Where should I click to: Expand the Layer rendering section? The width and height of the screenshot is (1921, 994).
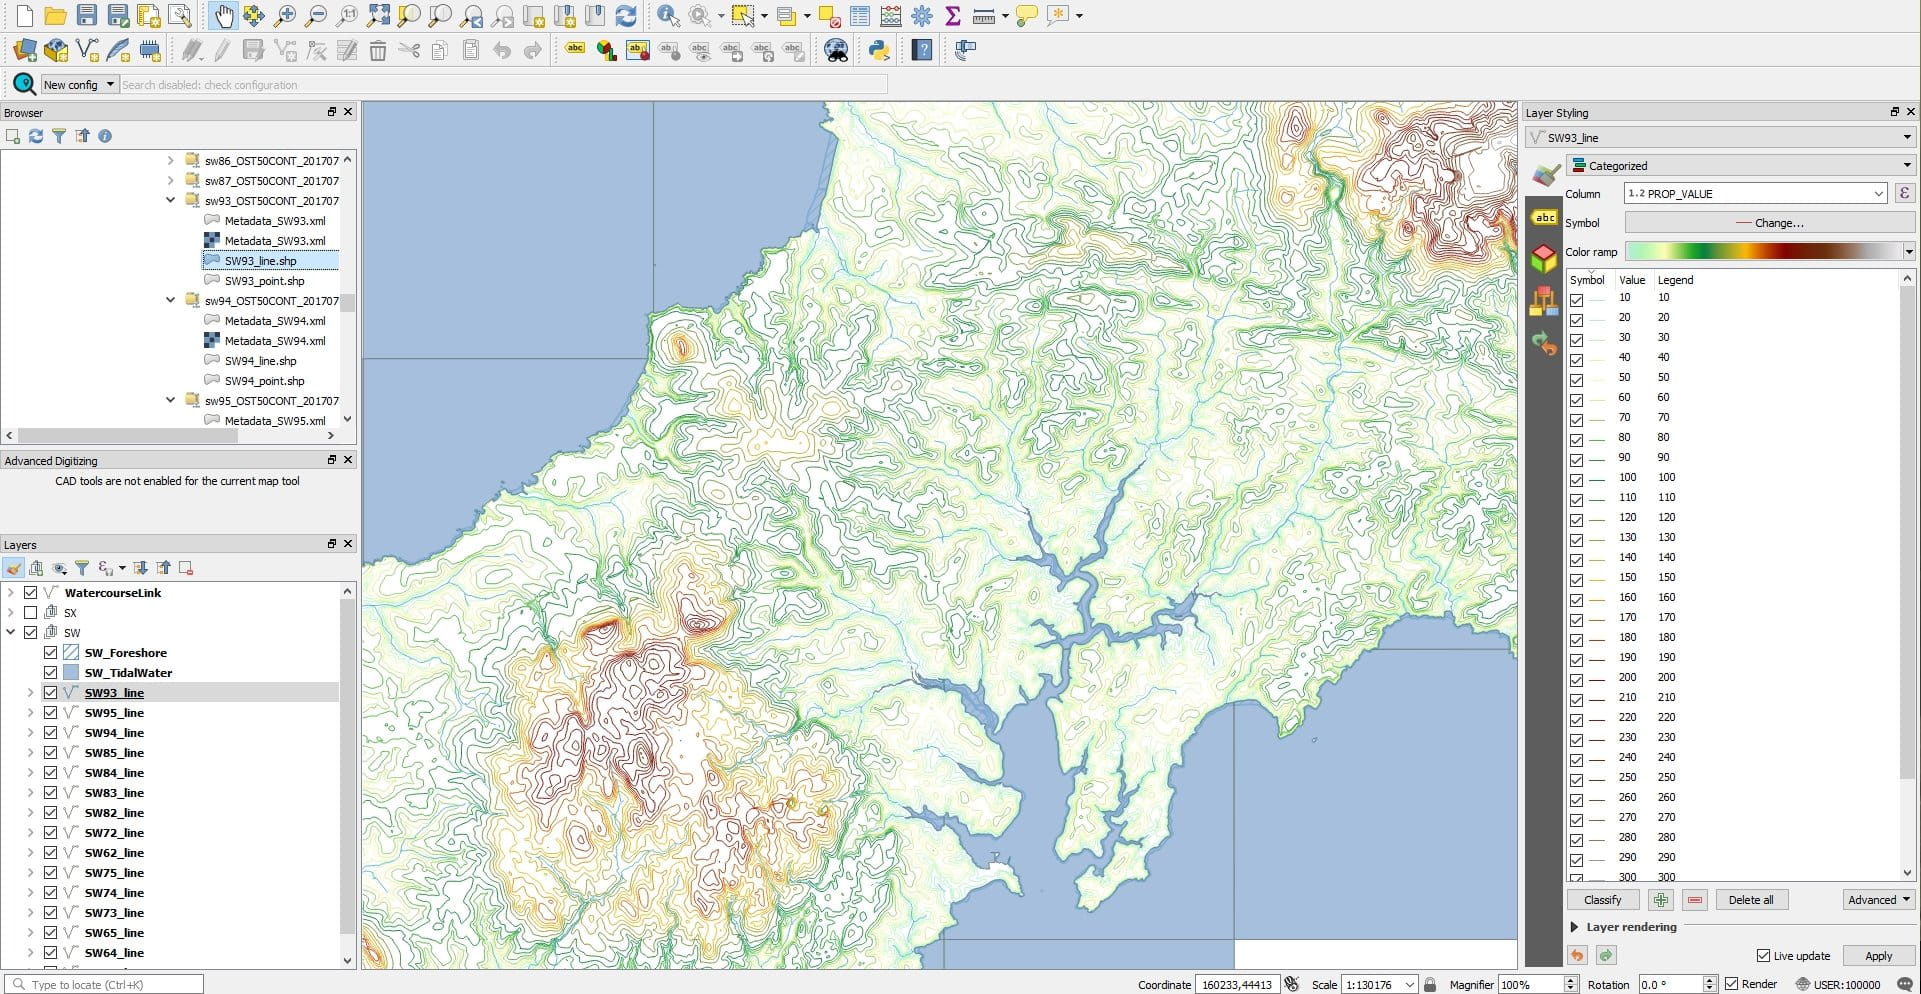[1575, 927]
